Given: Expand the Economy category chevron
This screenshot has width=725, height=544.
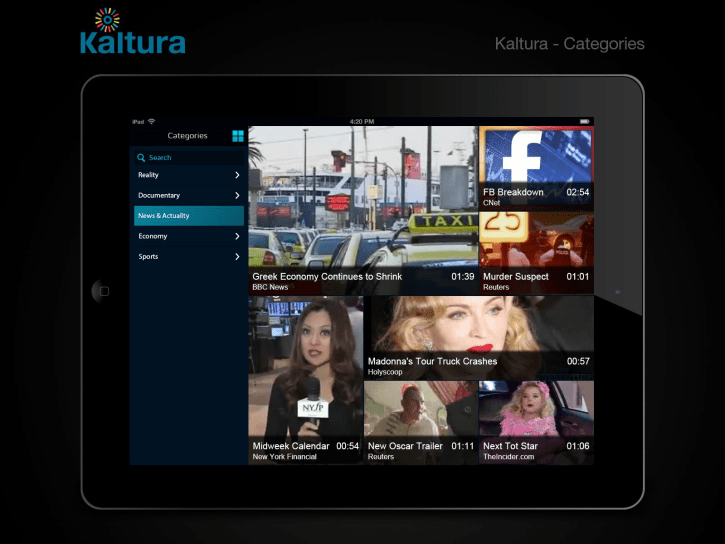Looking at the screenshot, I should point(237,236).
